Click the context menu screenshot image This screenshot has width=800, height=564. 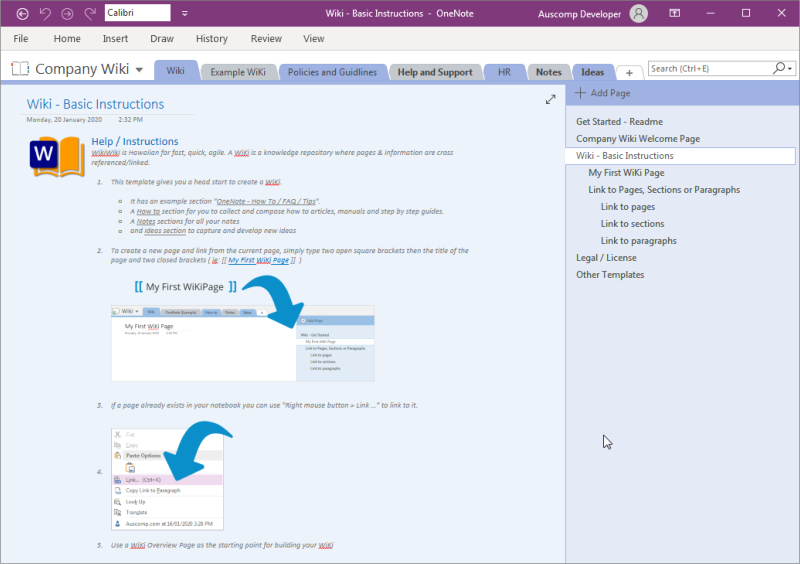167,479
